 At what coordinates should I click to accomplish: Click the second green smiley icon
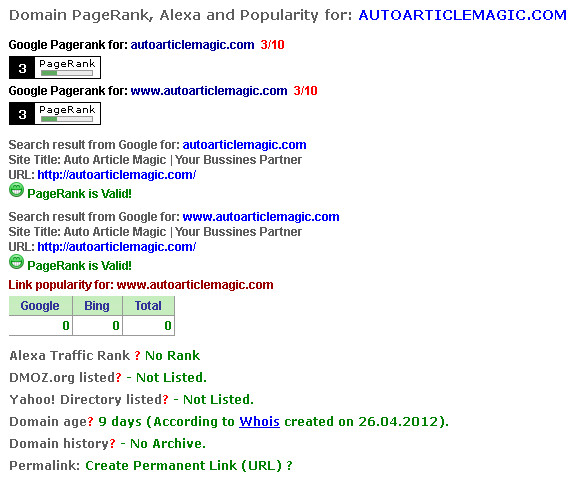16,262
